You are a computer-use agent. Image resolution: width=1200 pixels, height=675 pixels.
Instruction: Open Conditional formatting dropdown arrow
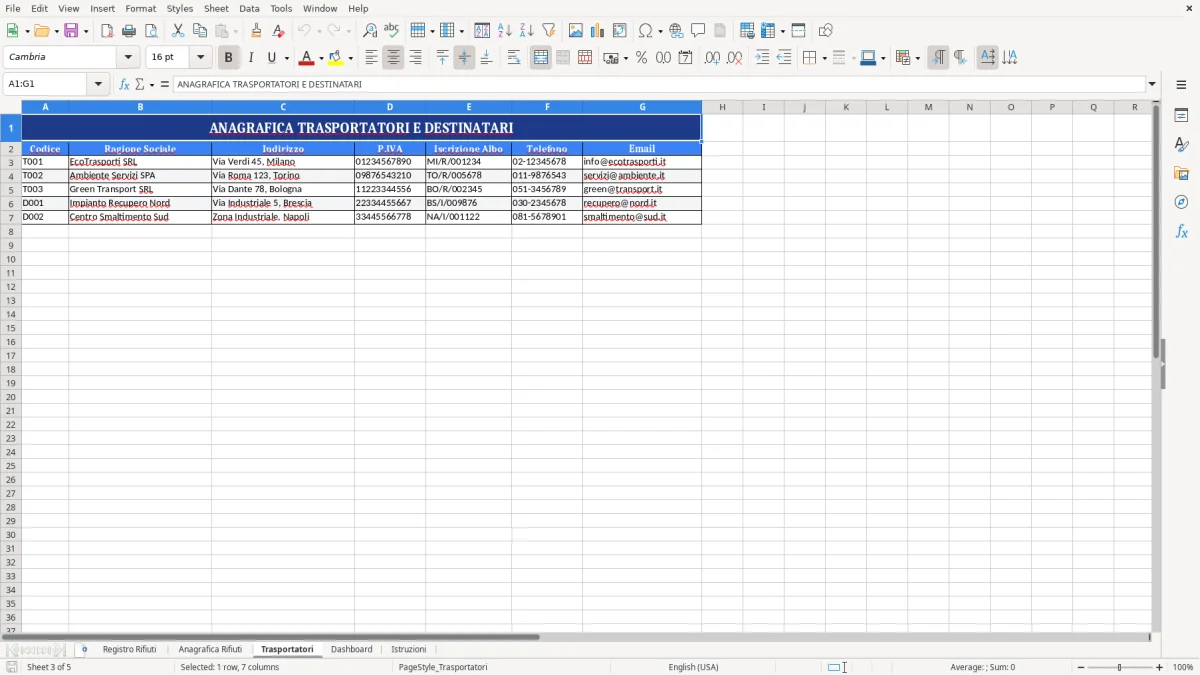[x=917, y=58]
